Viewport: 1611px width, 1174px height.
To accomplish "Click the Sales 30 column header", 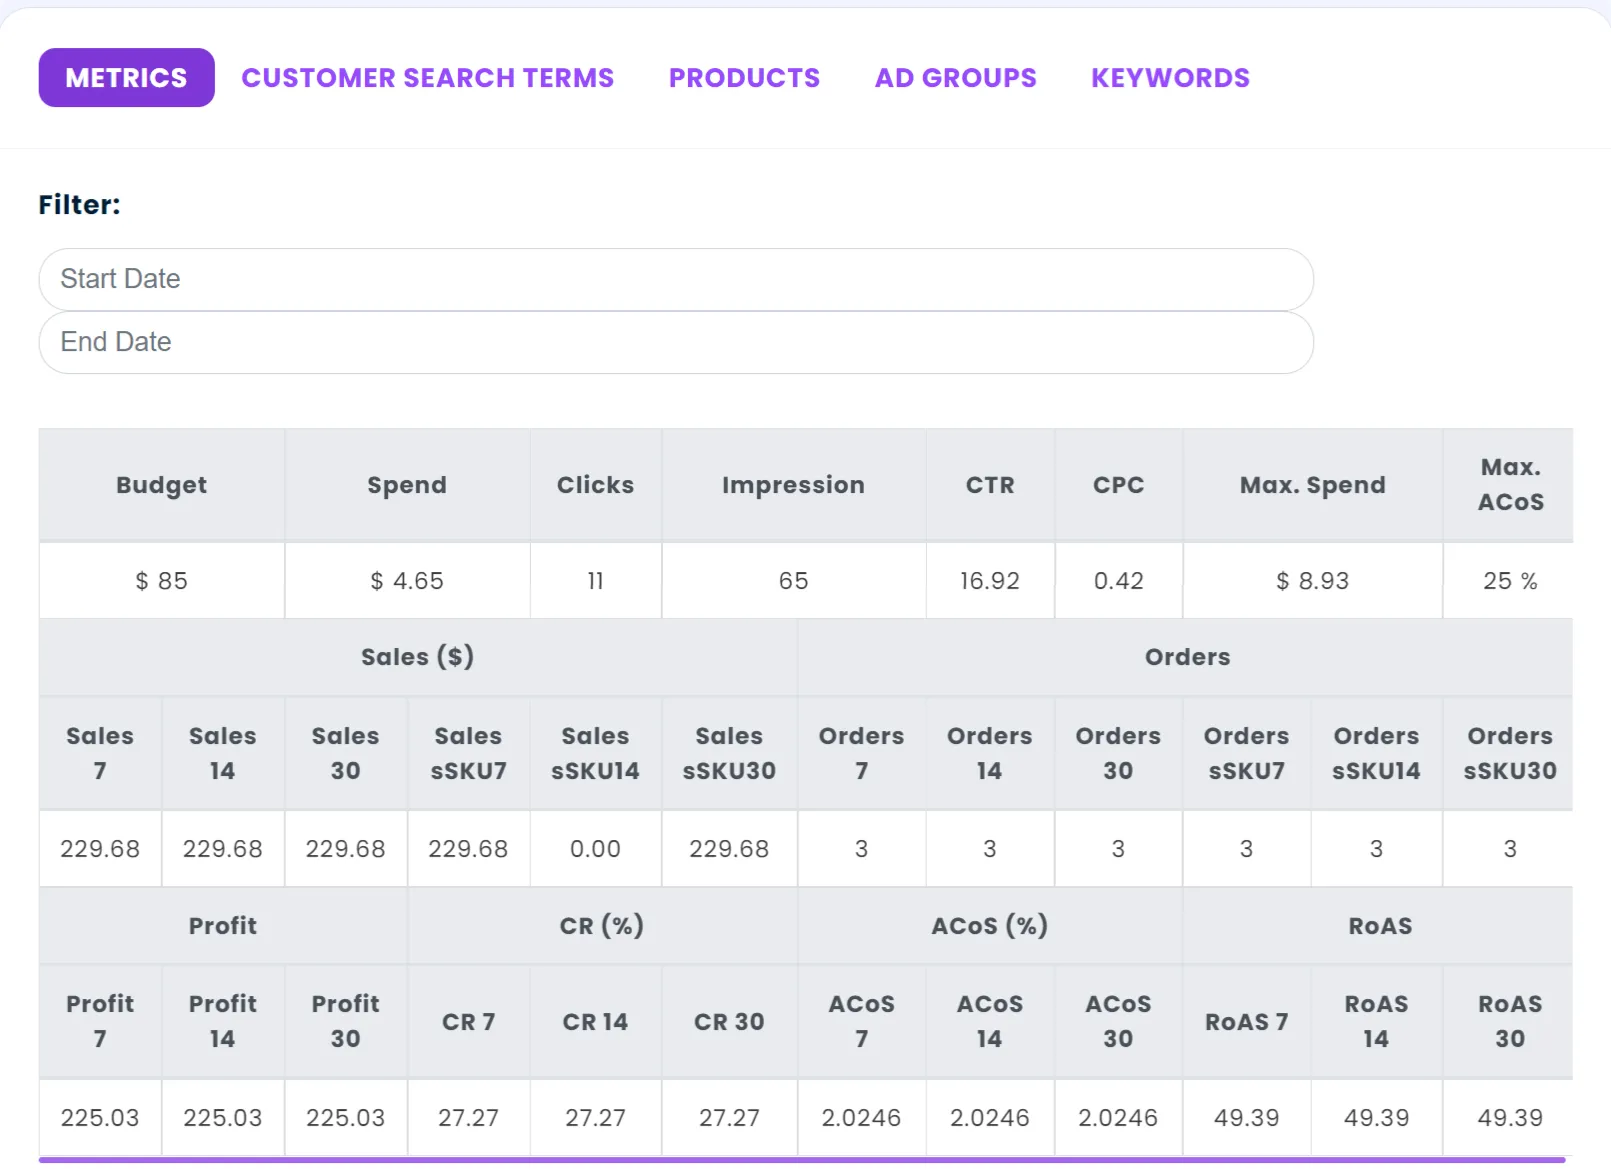I will pyautogui.click(x=345, y=753).
